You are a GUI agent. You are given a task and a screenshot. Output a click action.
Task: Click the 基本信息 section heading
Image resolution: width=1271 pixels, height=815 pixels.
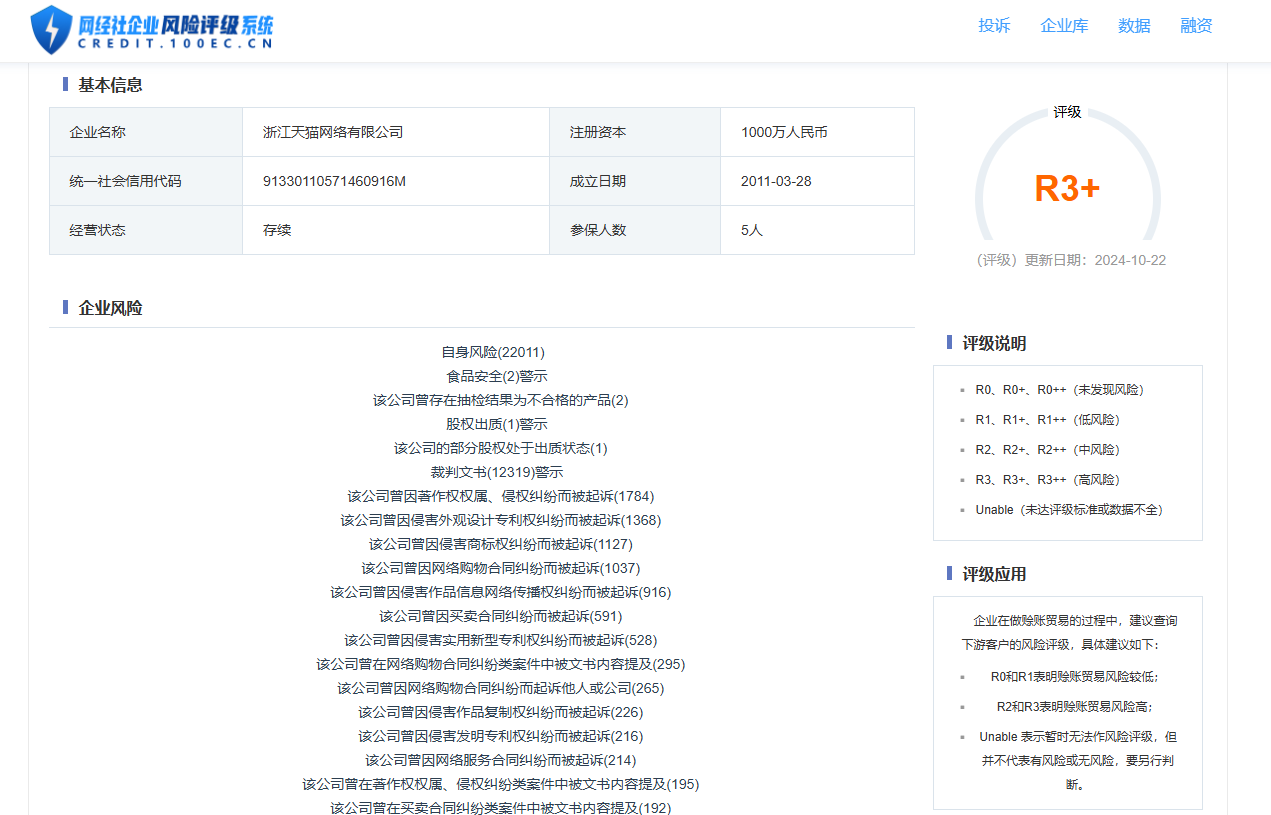[110, 85]
